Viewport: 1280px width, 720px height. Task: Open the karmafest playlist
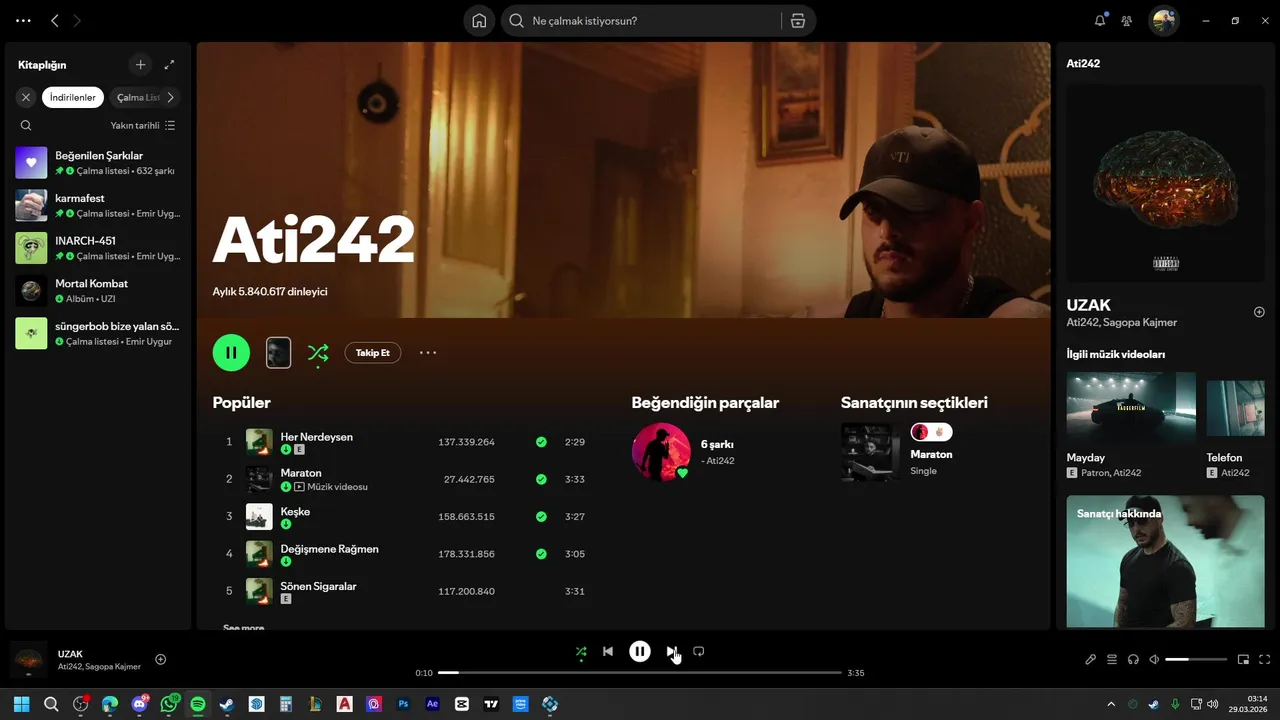click(97, 205)
